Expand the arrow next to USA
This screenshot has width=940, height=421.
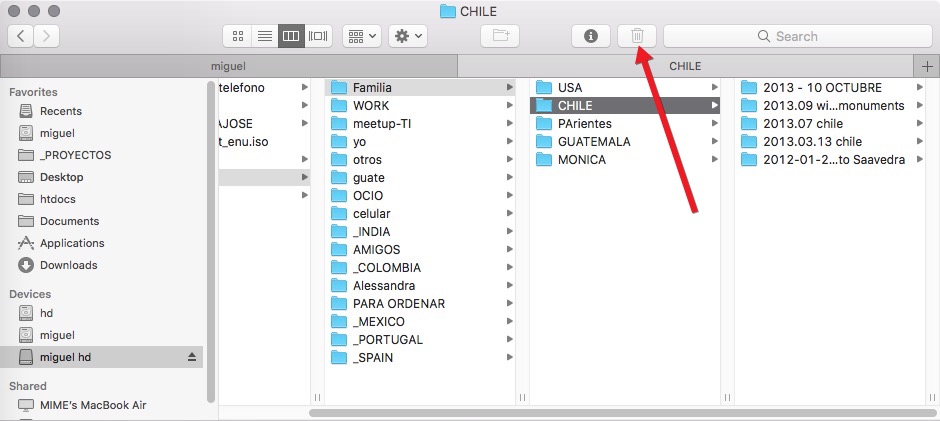pos(714,88)
